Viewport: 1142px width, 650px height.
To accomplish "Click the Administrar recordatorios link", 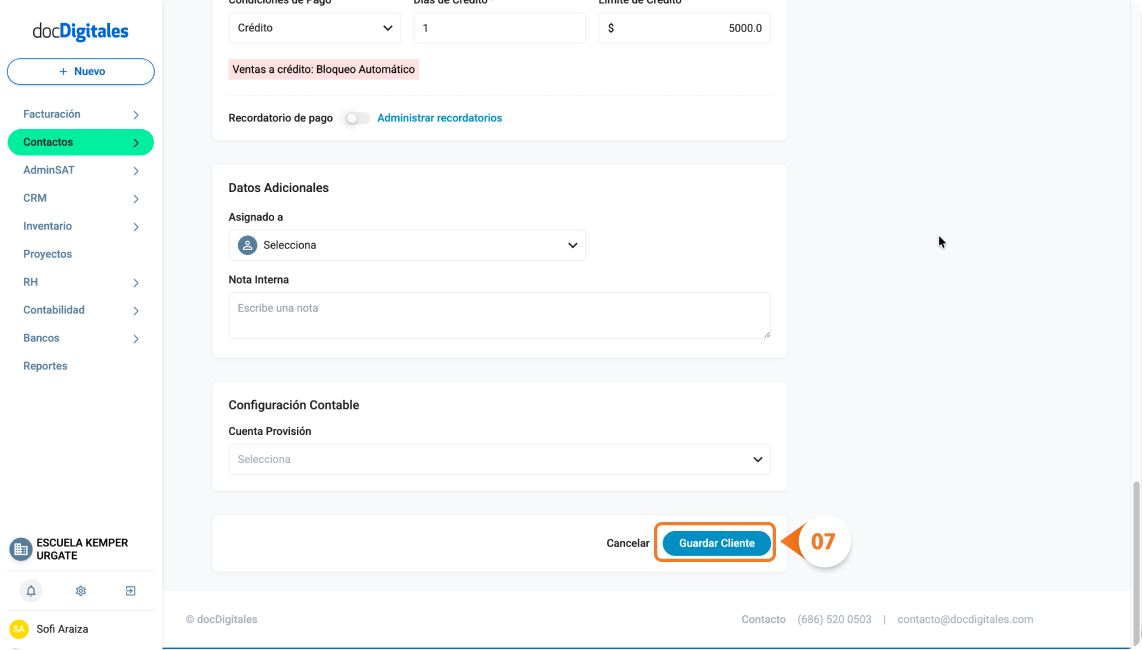I will (439, 118).
